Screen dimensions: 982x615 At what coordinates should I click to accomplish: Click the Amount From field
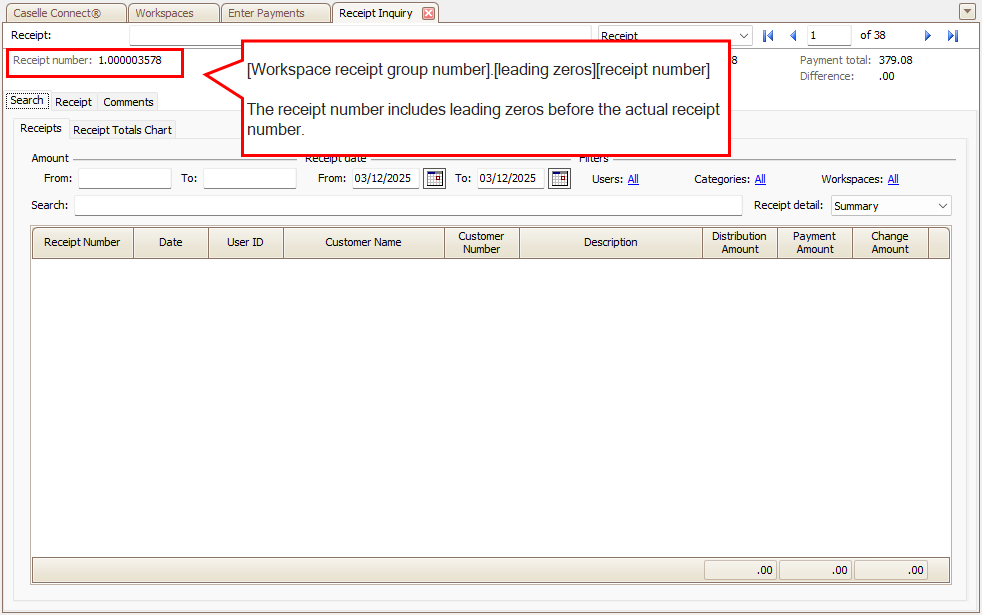[125, 178]
